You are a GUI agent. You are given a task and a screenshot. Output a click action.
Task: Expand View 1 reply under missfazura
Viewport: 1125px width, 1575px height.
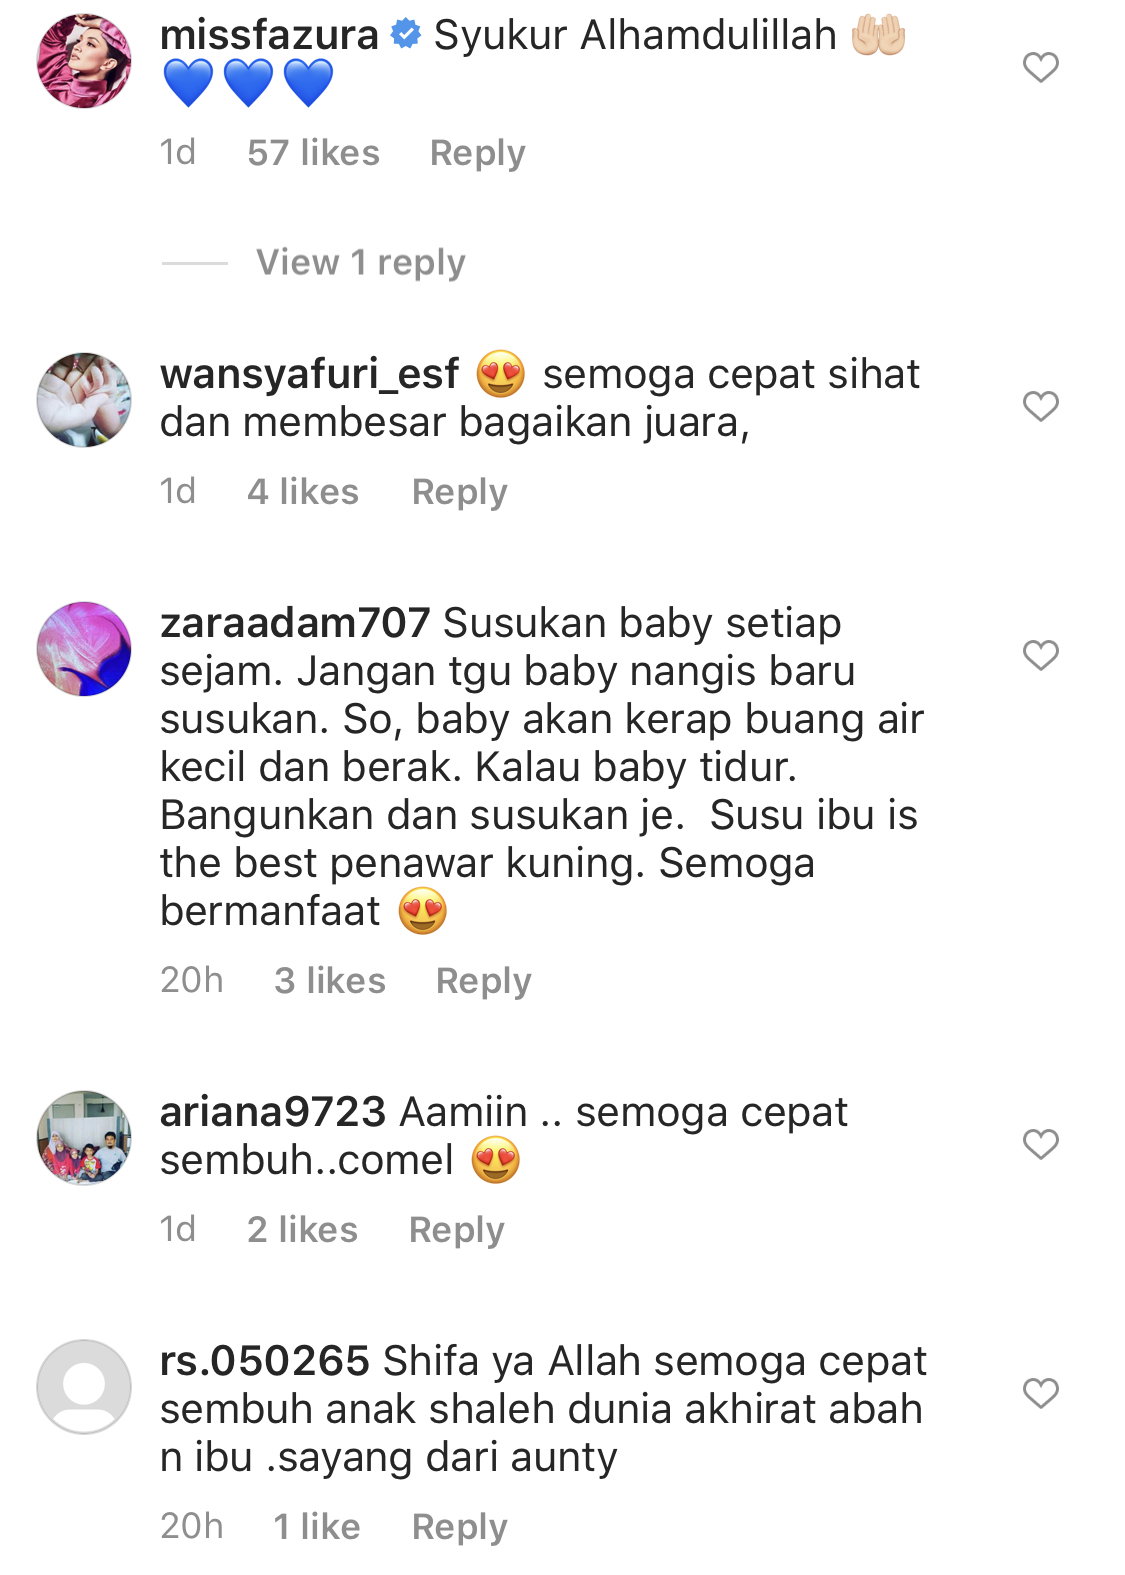(361, 263)
